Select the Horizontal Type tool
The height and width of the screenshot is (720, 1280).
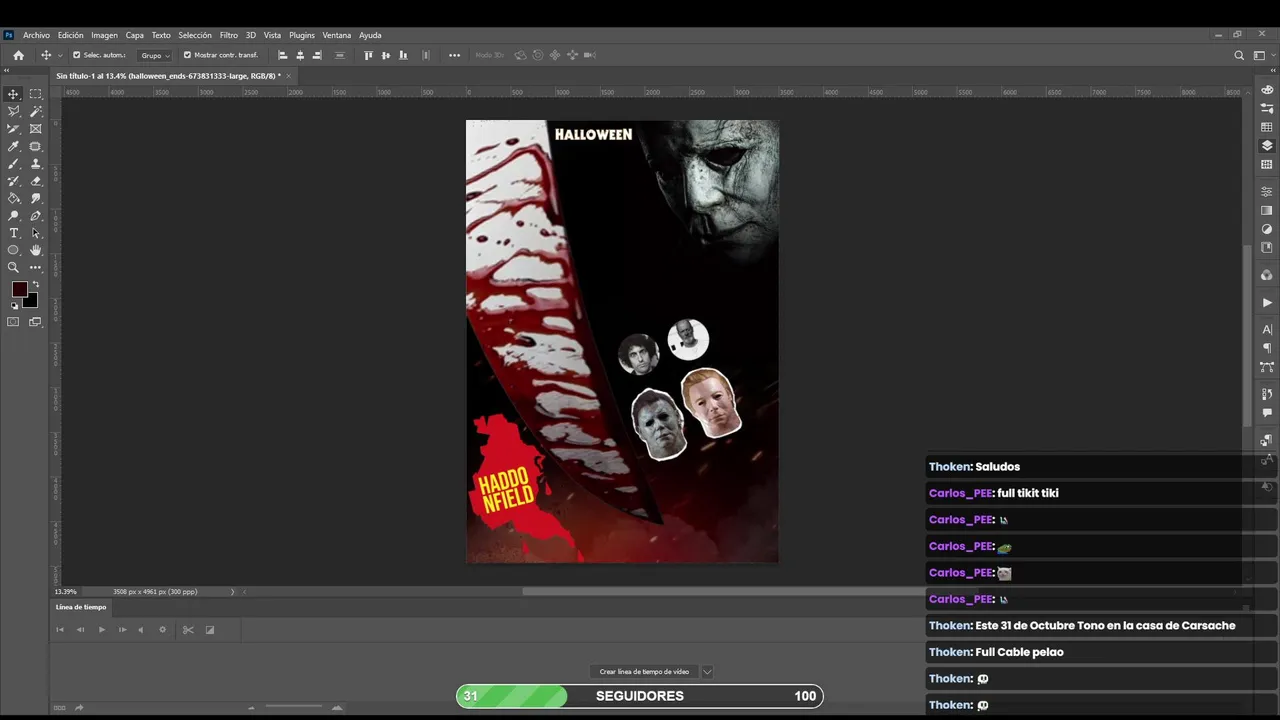pos(14,233)
